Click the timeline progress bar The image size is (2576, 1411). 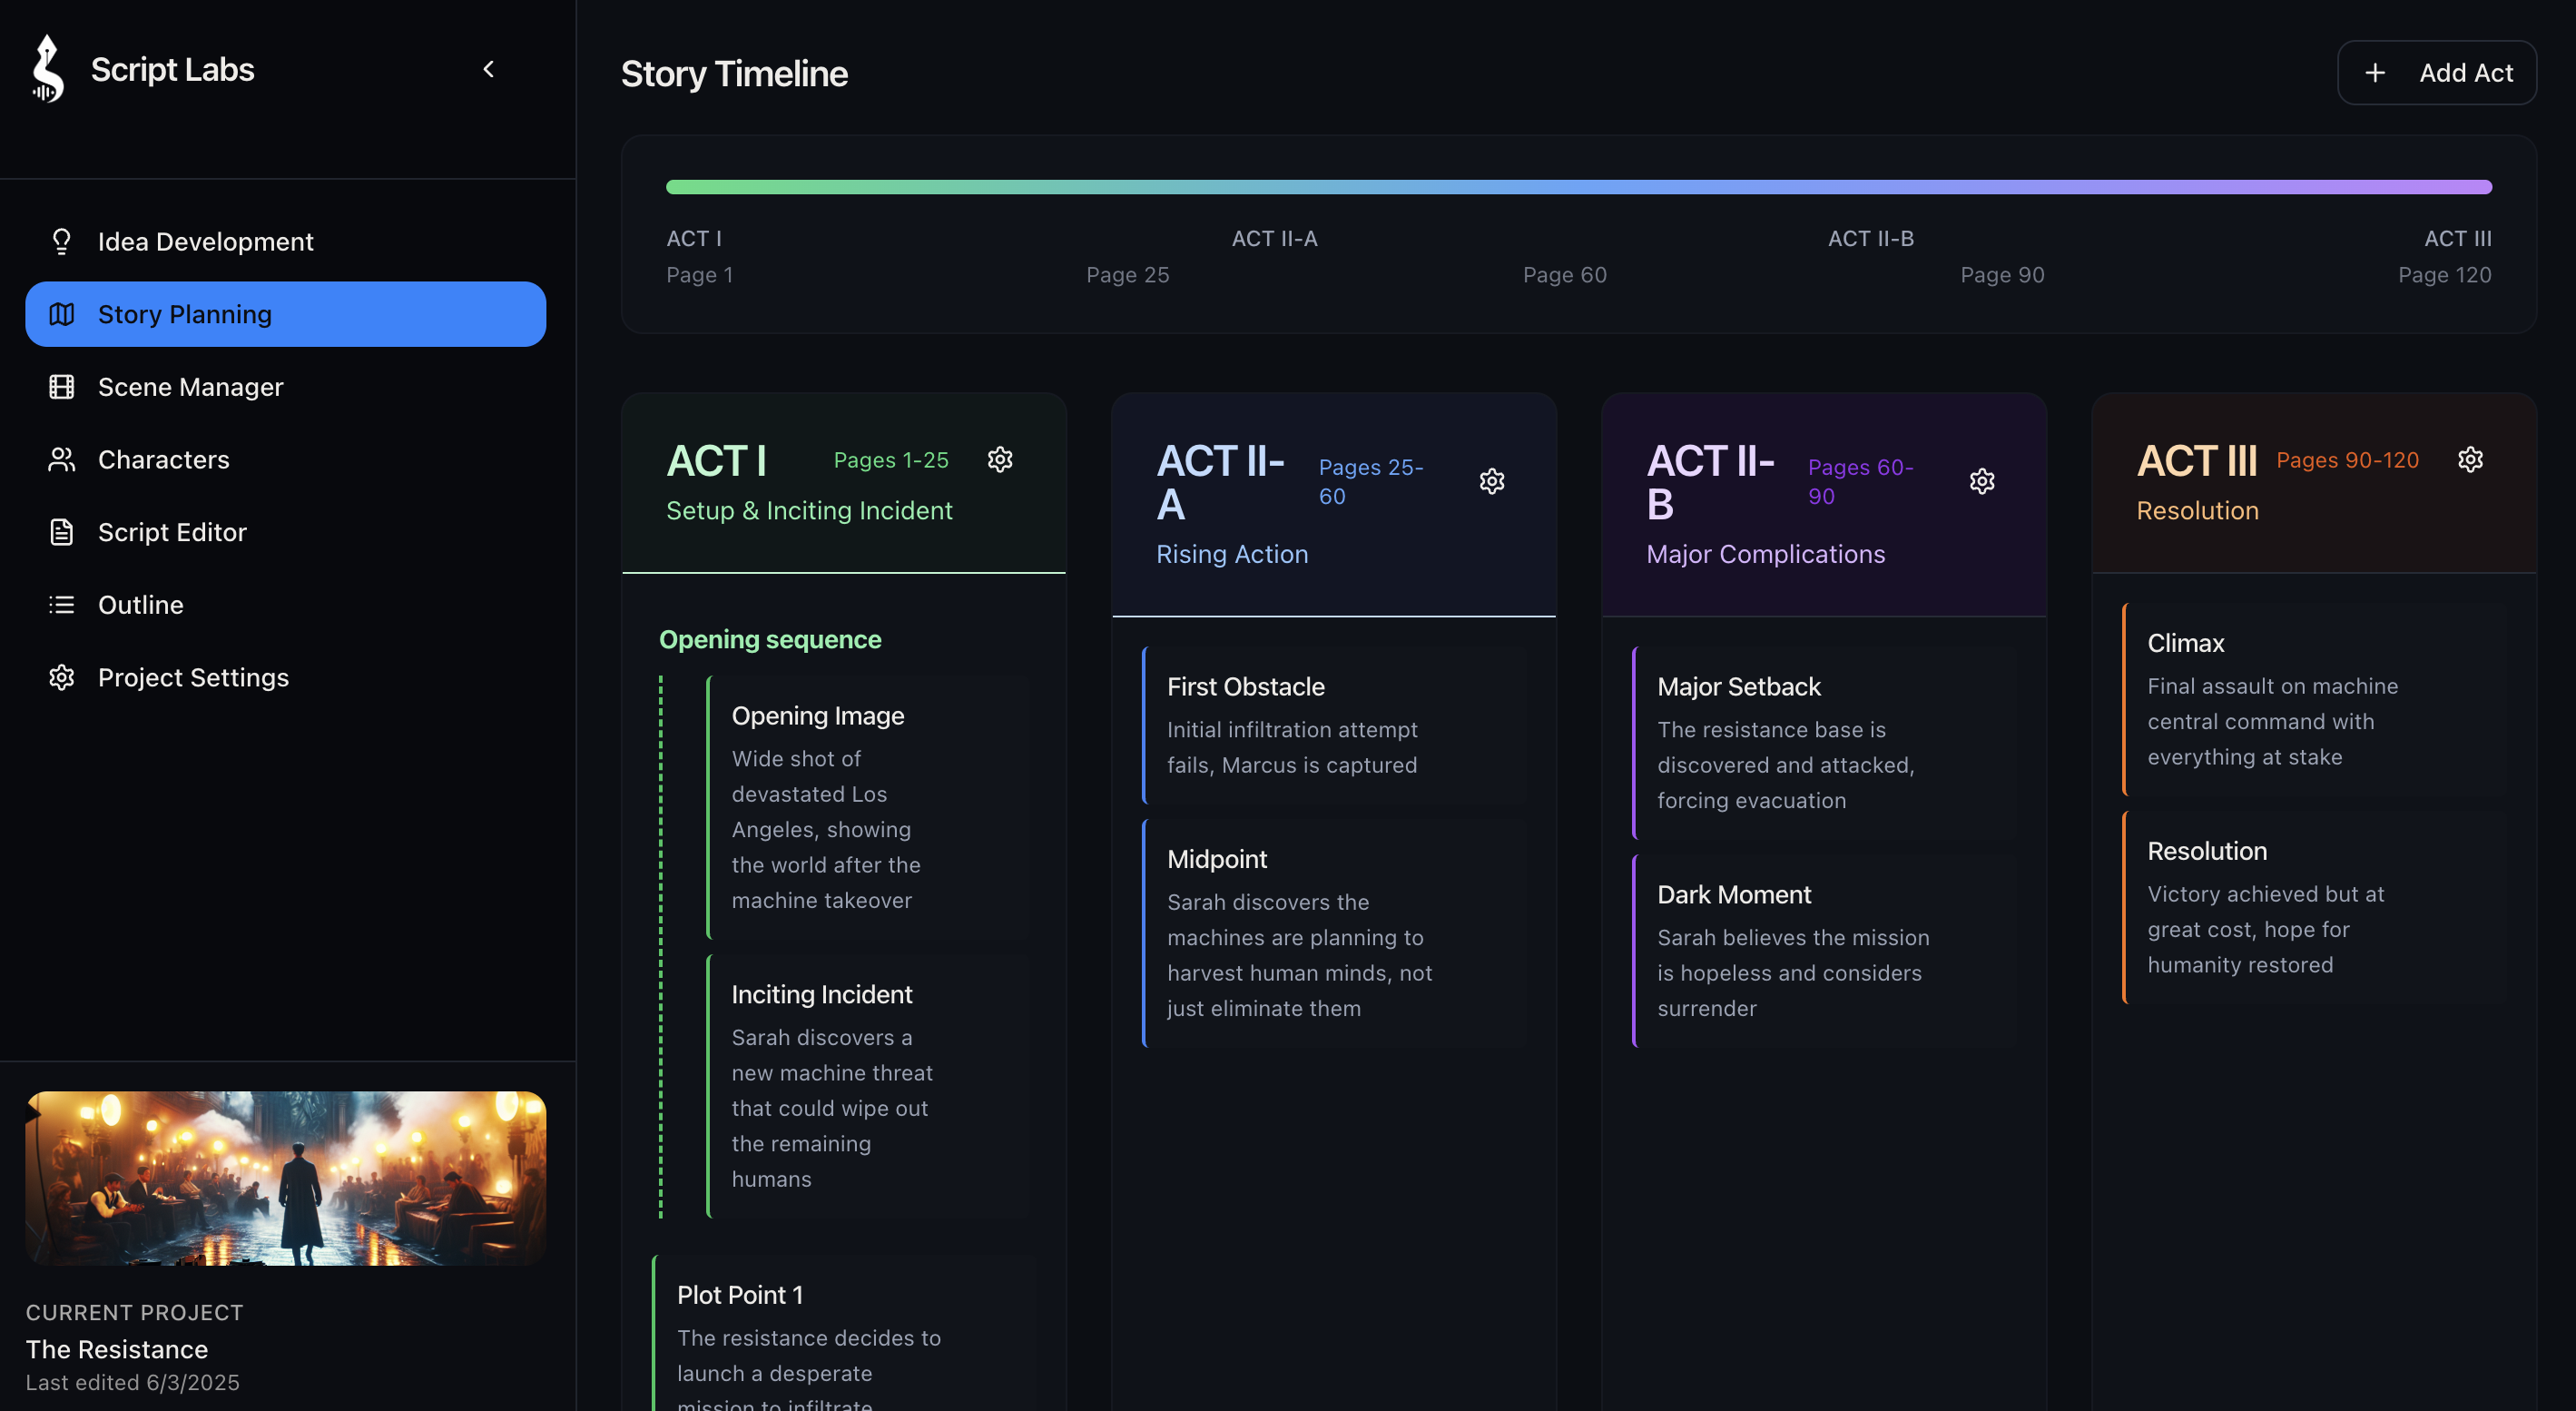pos(1578,187)
